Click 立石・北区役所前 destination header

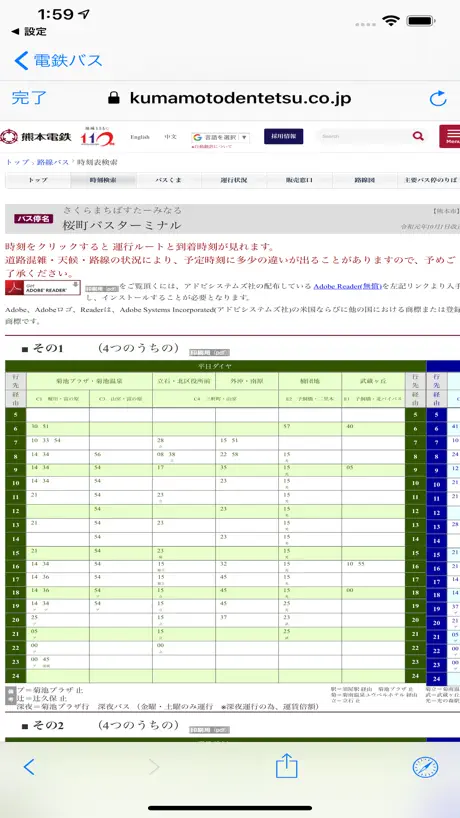(x=184, y=381)
